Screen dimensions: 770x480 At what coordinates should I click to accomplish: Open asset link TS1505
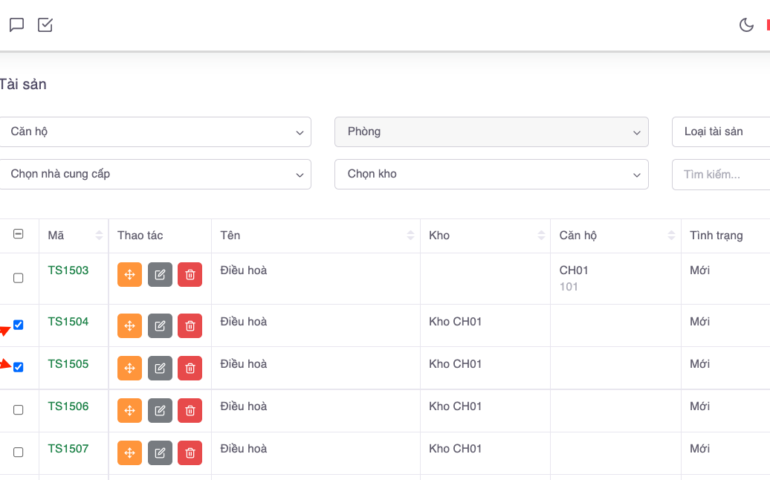click(x=68, y=364)
